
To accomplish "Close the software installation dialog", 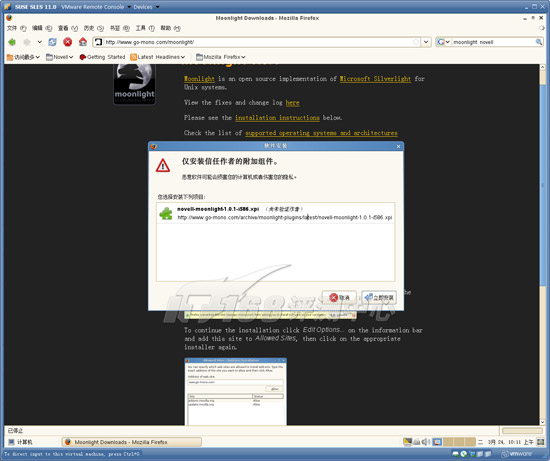I will click(398, 146).
